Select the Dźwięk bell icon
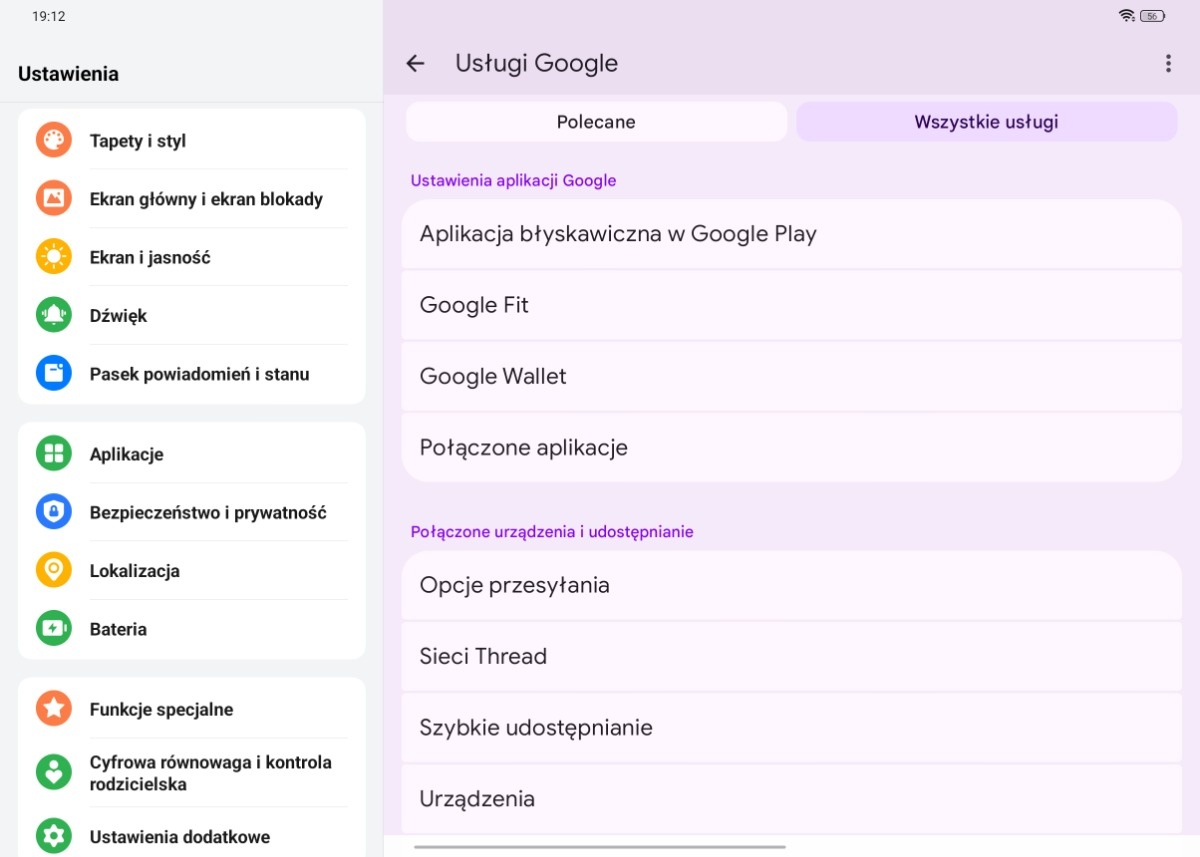Viewport: 1200px width, 857px height. (x=54, y=315)
